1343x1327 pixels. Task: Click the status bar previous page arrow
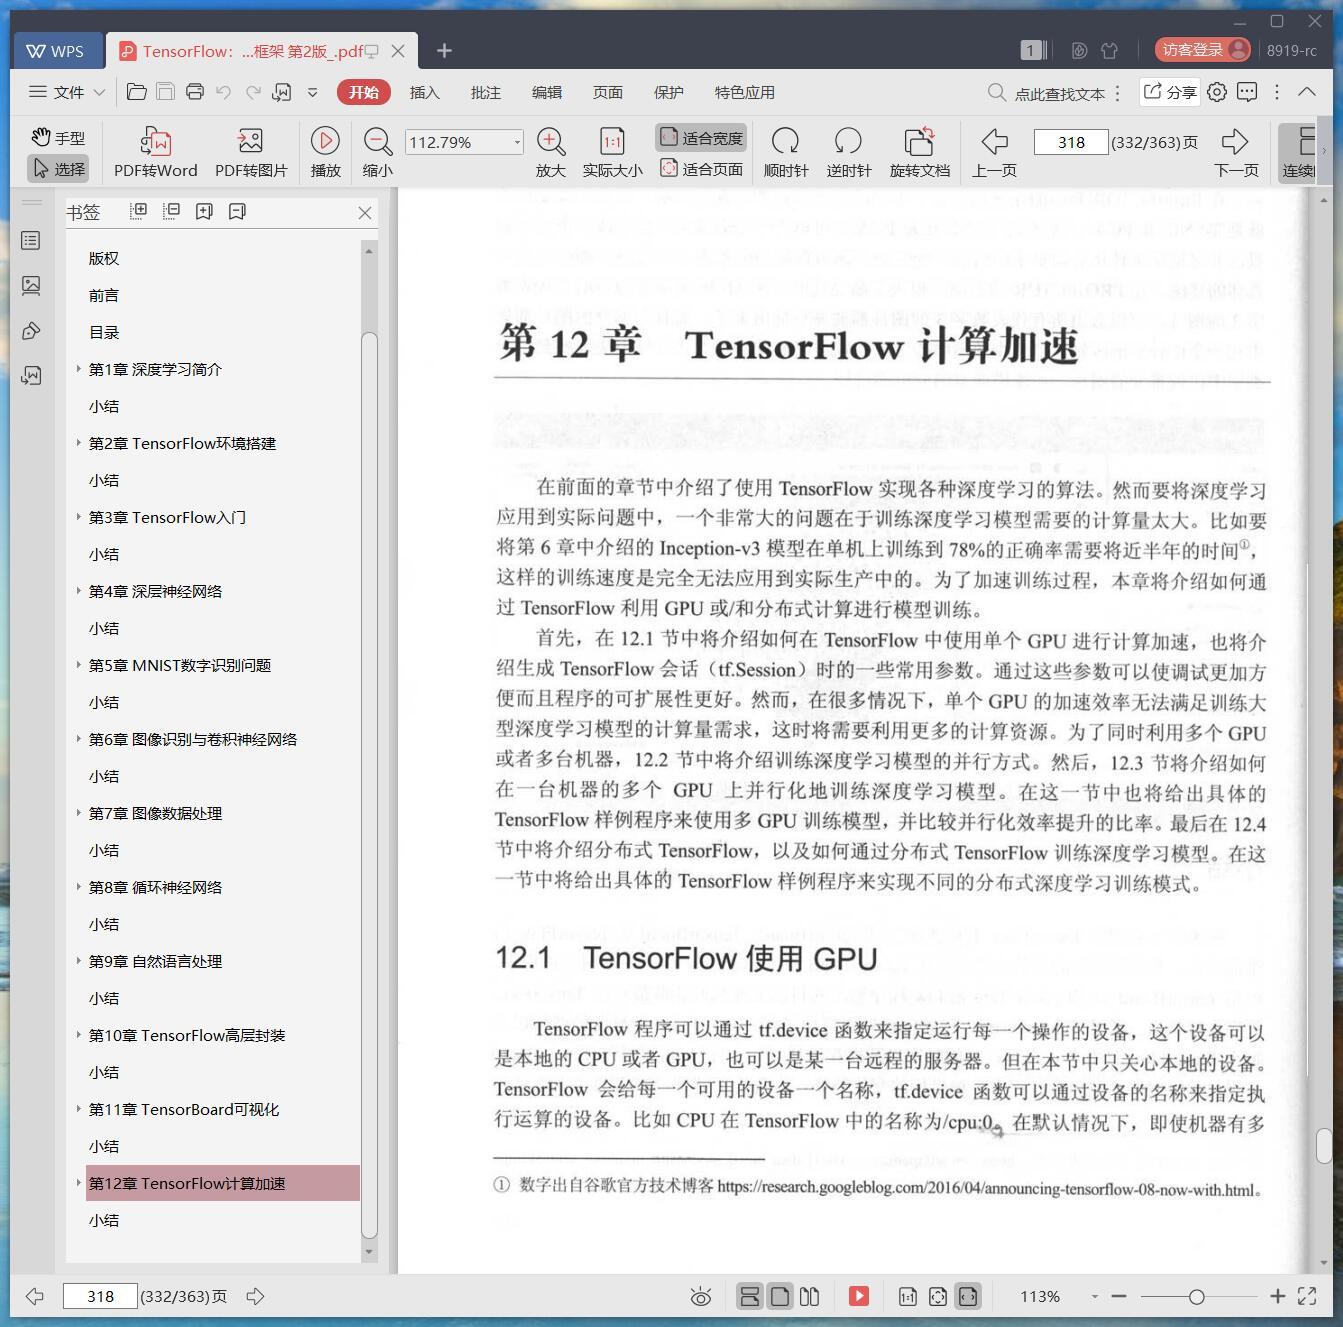pos(35,1296)
